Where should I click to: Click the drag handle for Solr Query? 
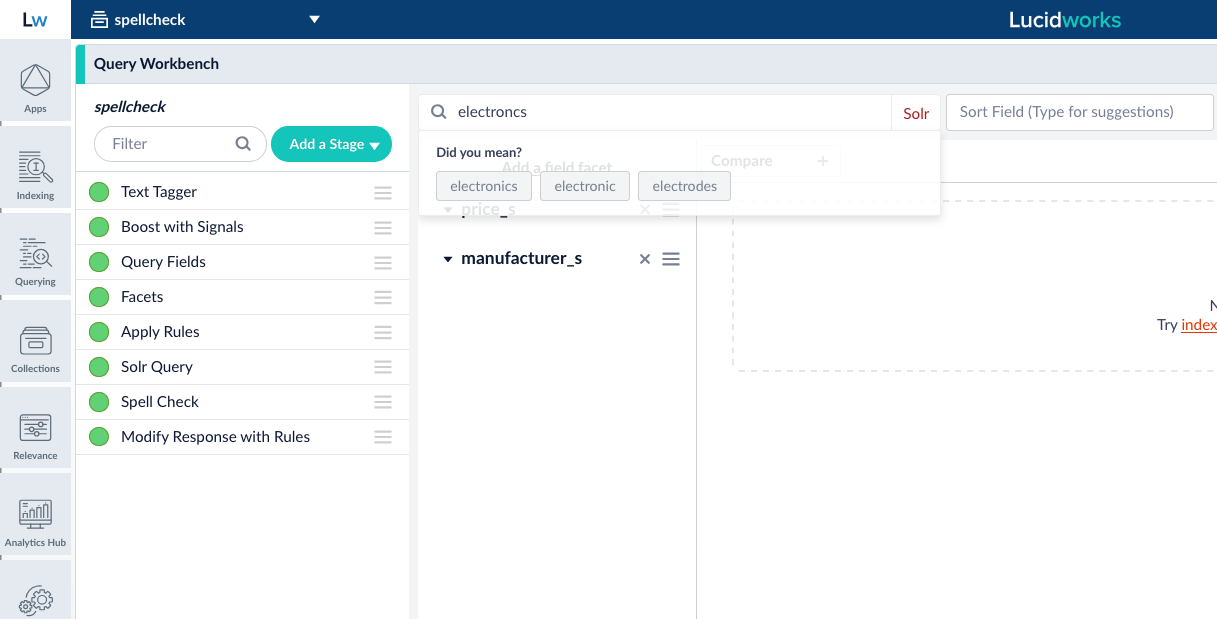point(383,367)
